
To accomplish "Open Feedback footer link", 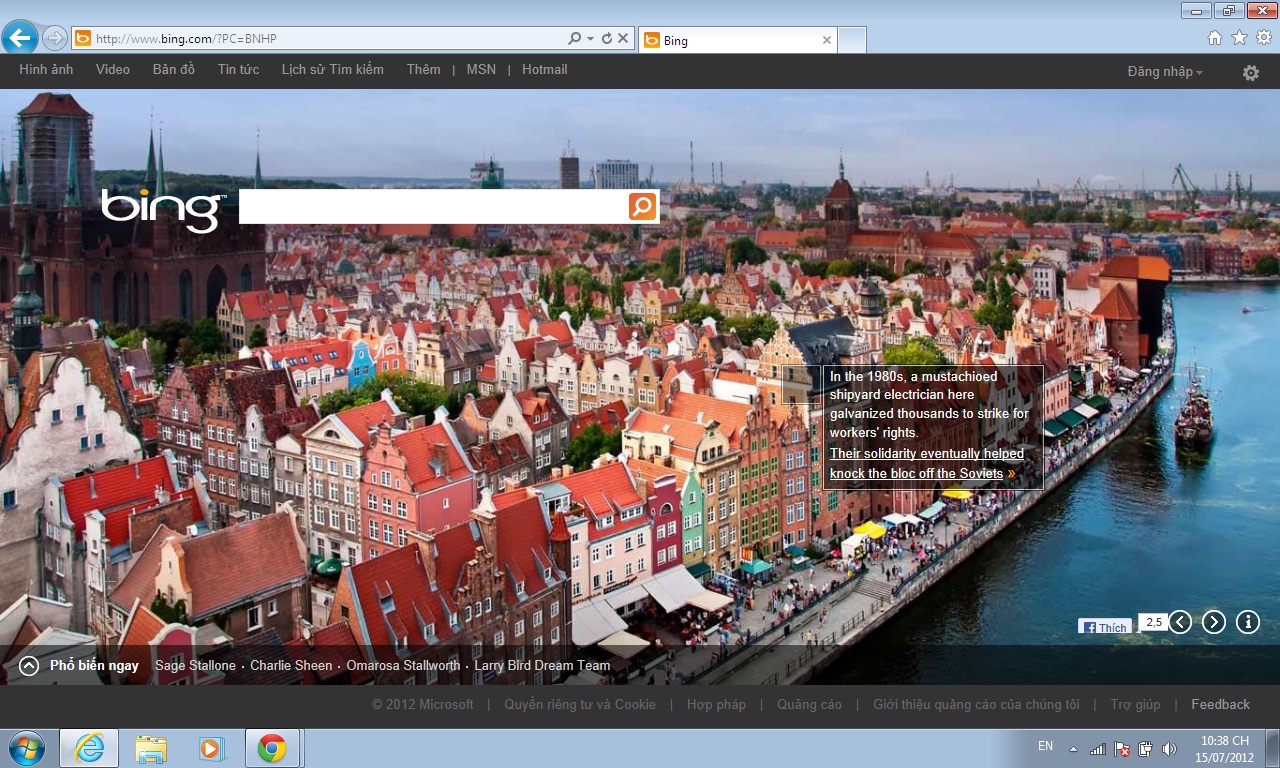I will click(1220, 705).
